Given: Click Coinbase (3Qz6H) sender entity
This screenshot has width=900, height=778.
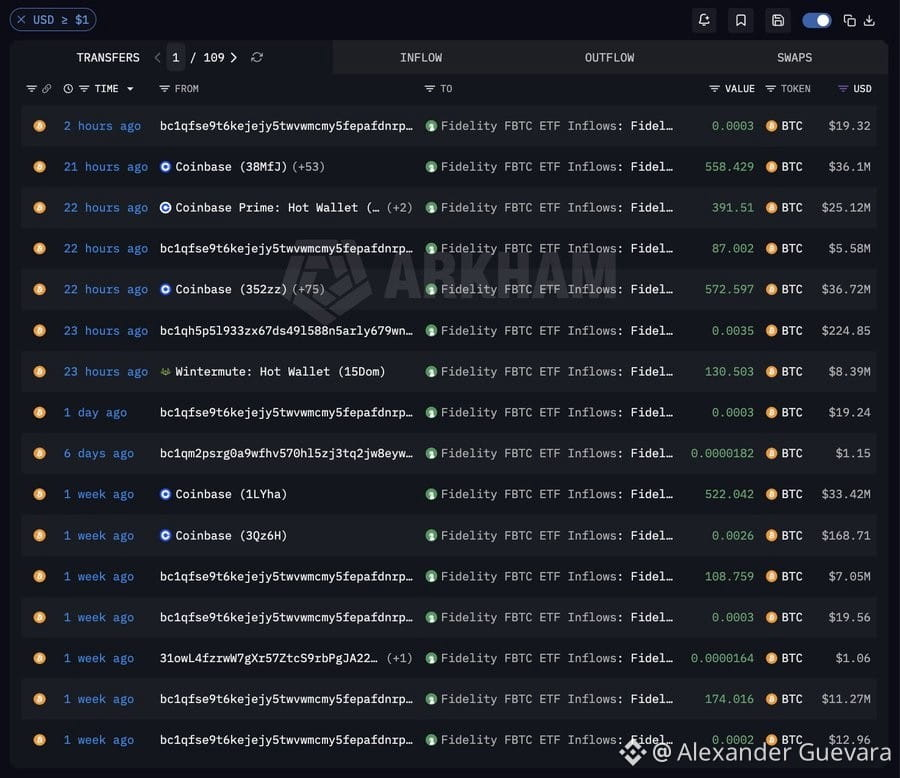Looking at the screenshot, I should pyautogui.click(x=231, y=536).
